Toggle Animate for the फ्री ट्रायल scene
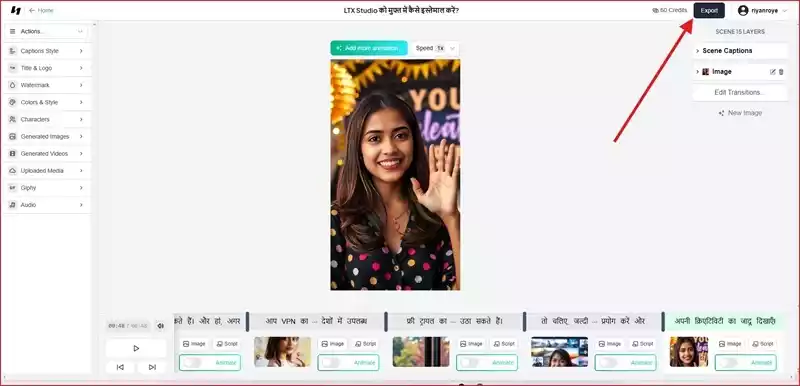 click(470, 363)
